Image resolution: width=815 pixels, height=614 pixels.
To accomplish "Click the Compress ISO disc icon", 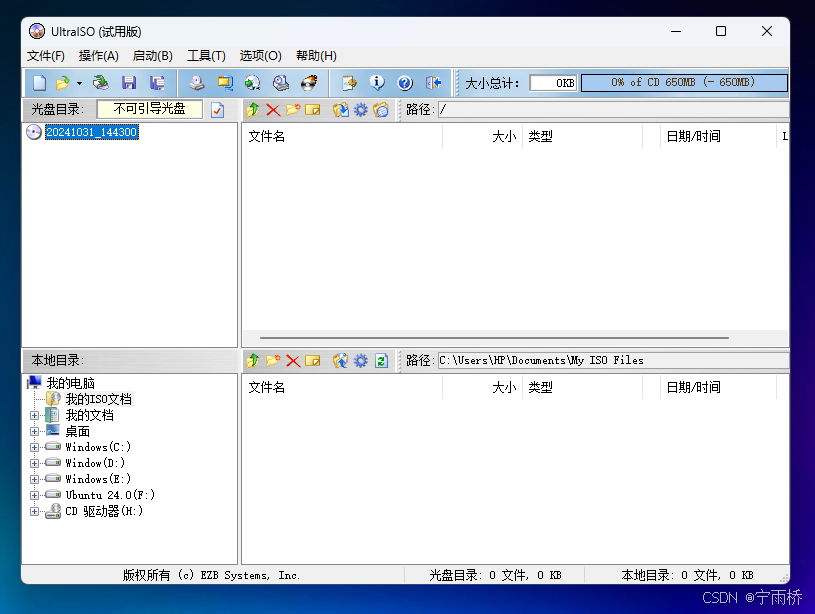I will [x=281, y=83].
